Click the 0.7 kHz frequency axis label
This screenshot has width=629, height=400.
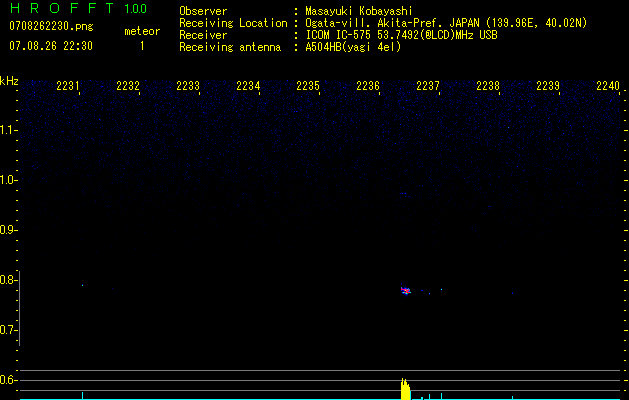(8, 330)
